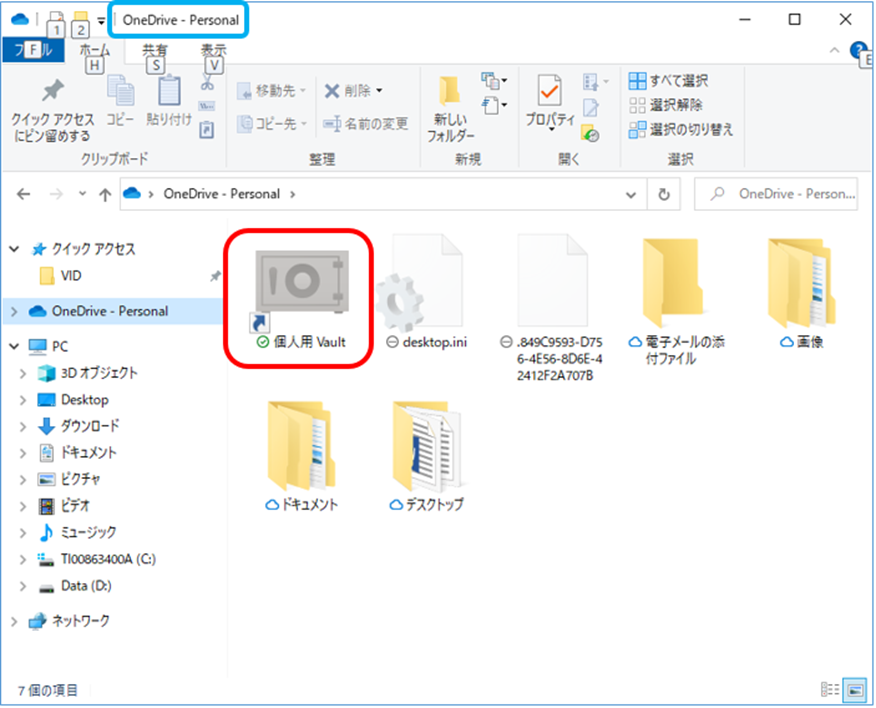The width and height of the screenshot is (876, 708).
Task: Create a New Folder (新しいフォルダー)
Action: click(x=450, y=109)
